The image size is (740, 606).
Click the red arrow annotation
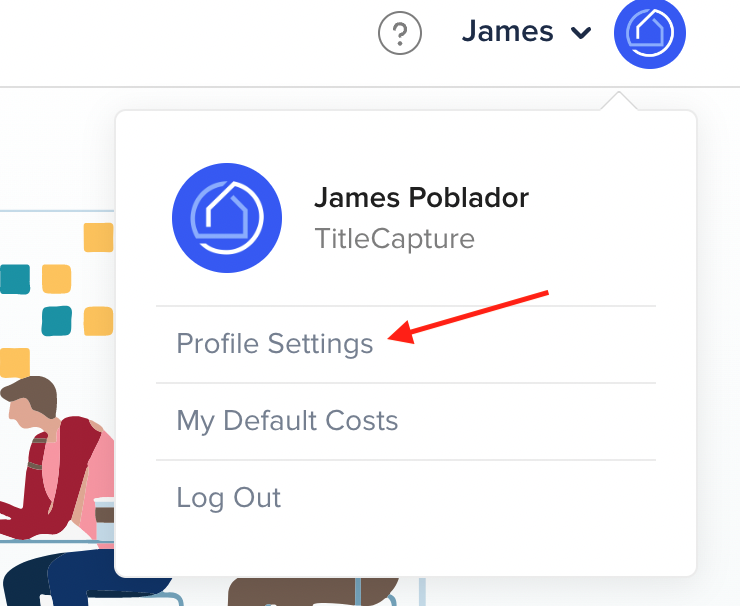click(467, 317)
